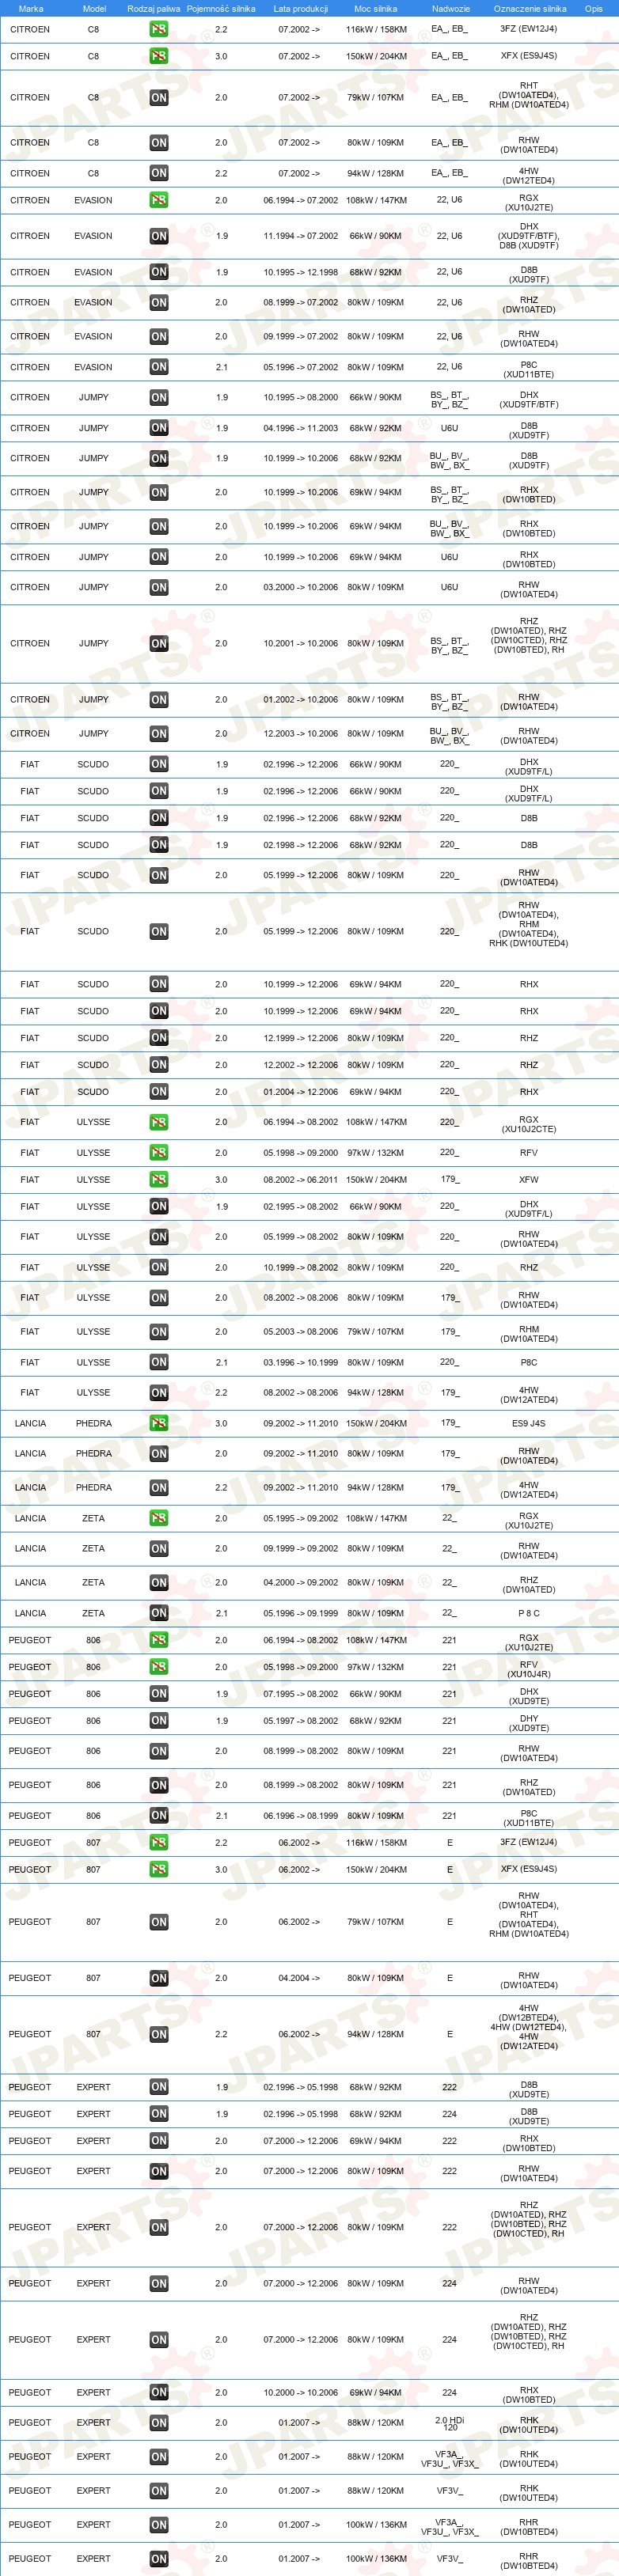Click the P 8 C engine cell for Lancia Zeta
Image resolution: width=619 pixels, height=2576 pixels.
coord(529,1613)
